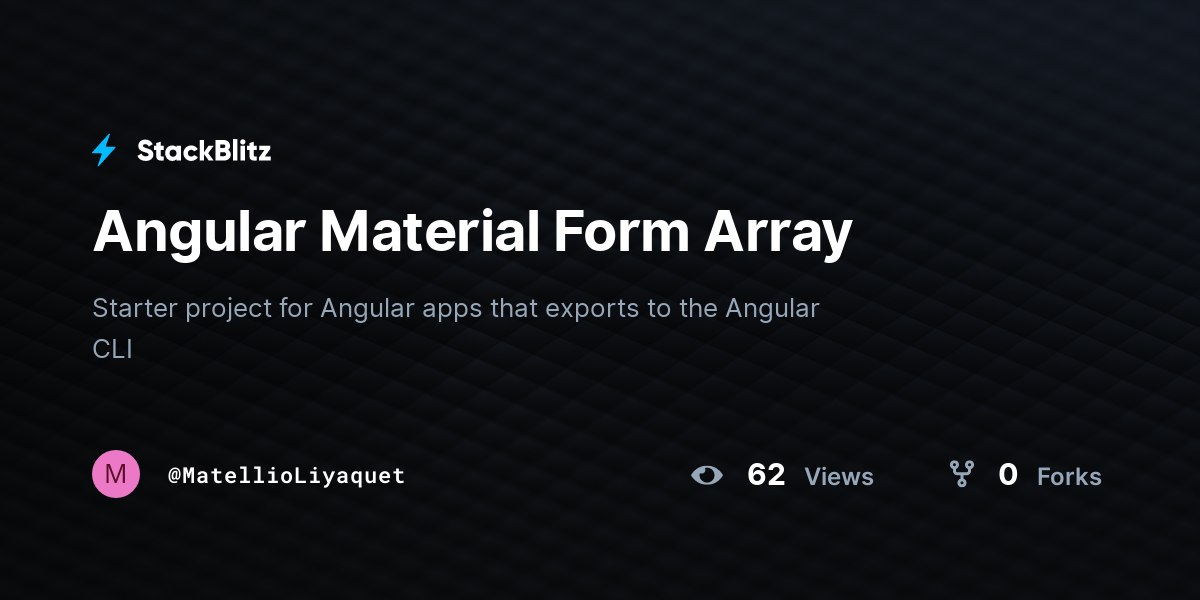Image resolution: width=1200 pixels, height=600 pixels.
Task: Click the Views label
Action: pos(839,477)
